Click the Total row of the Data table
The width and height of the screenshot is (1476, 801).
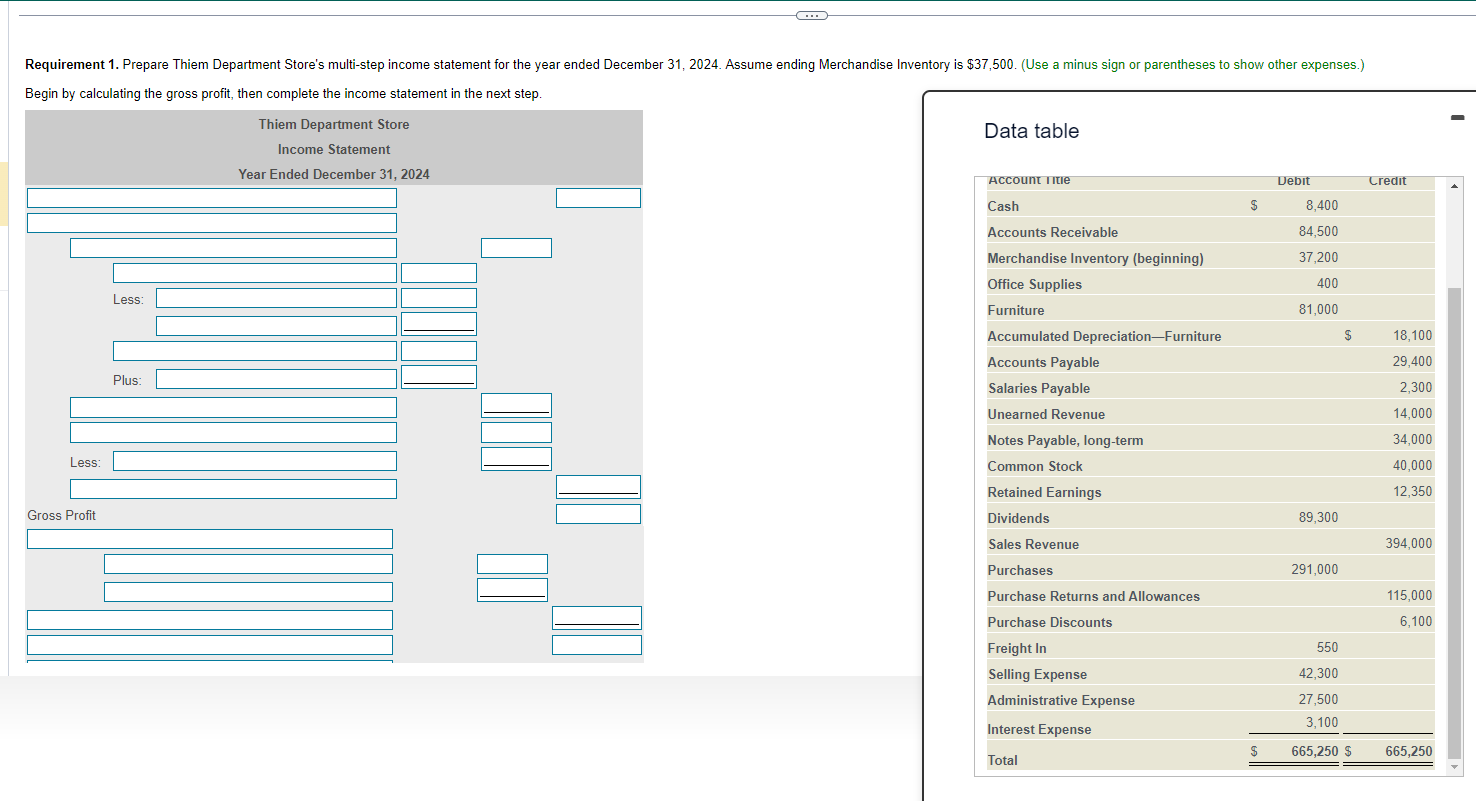[x=1100, y=760]
